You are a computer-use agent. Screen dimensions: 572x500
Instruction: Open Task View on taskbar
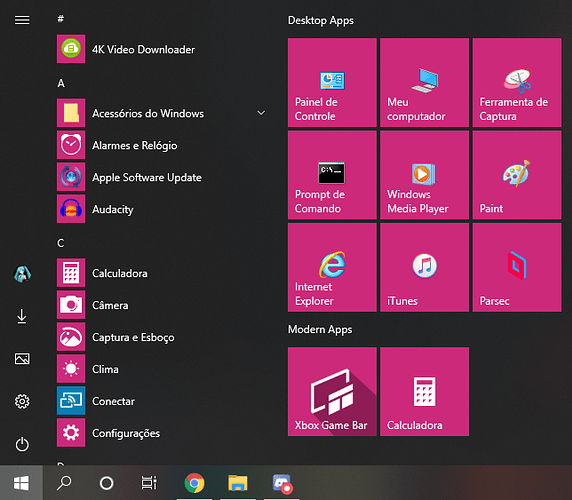(149, 483)
